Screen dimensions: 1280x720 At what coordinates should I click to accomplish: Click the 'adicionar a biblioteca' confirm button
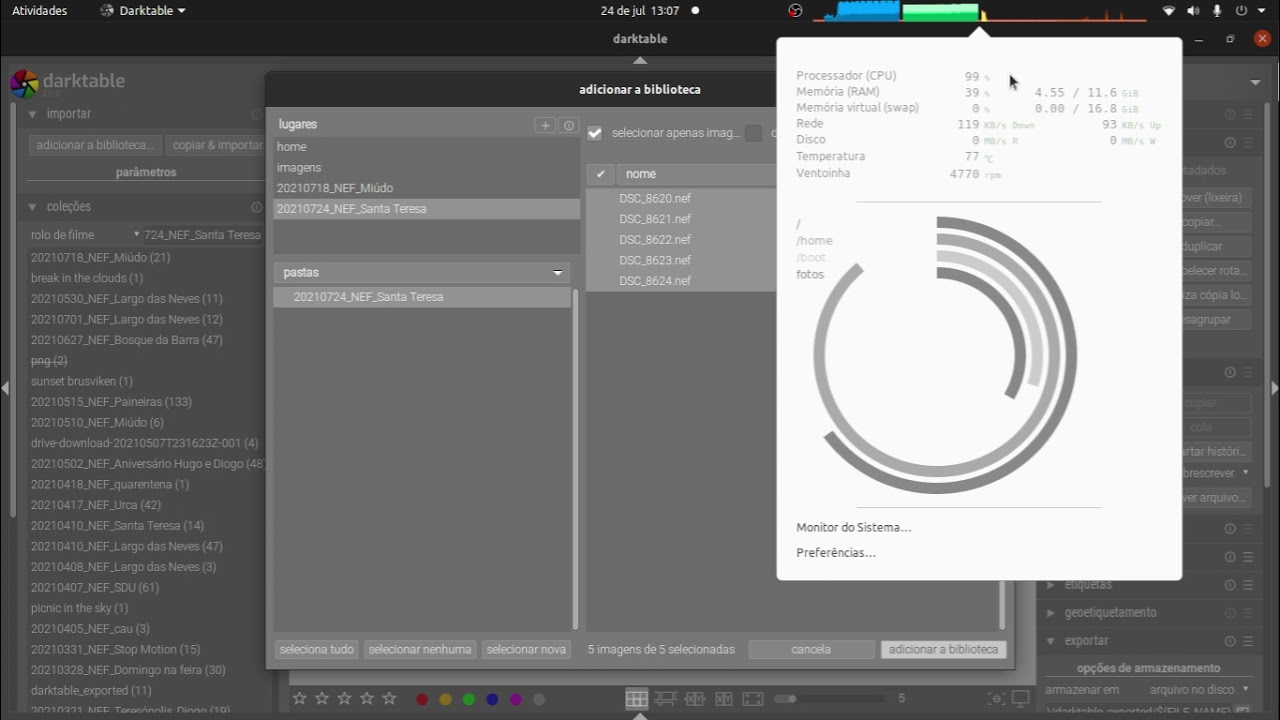click(x=943, y=649)
